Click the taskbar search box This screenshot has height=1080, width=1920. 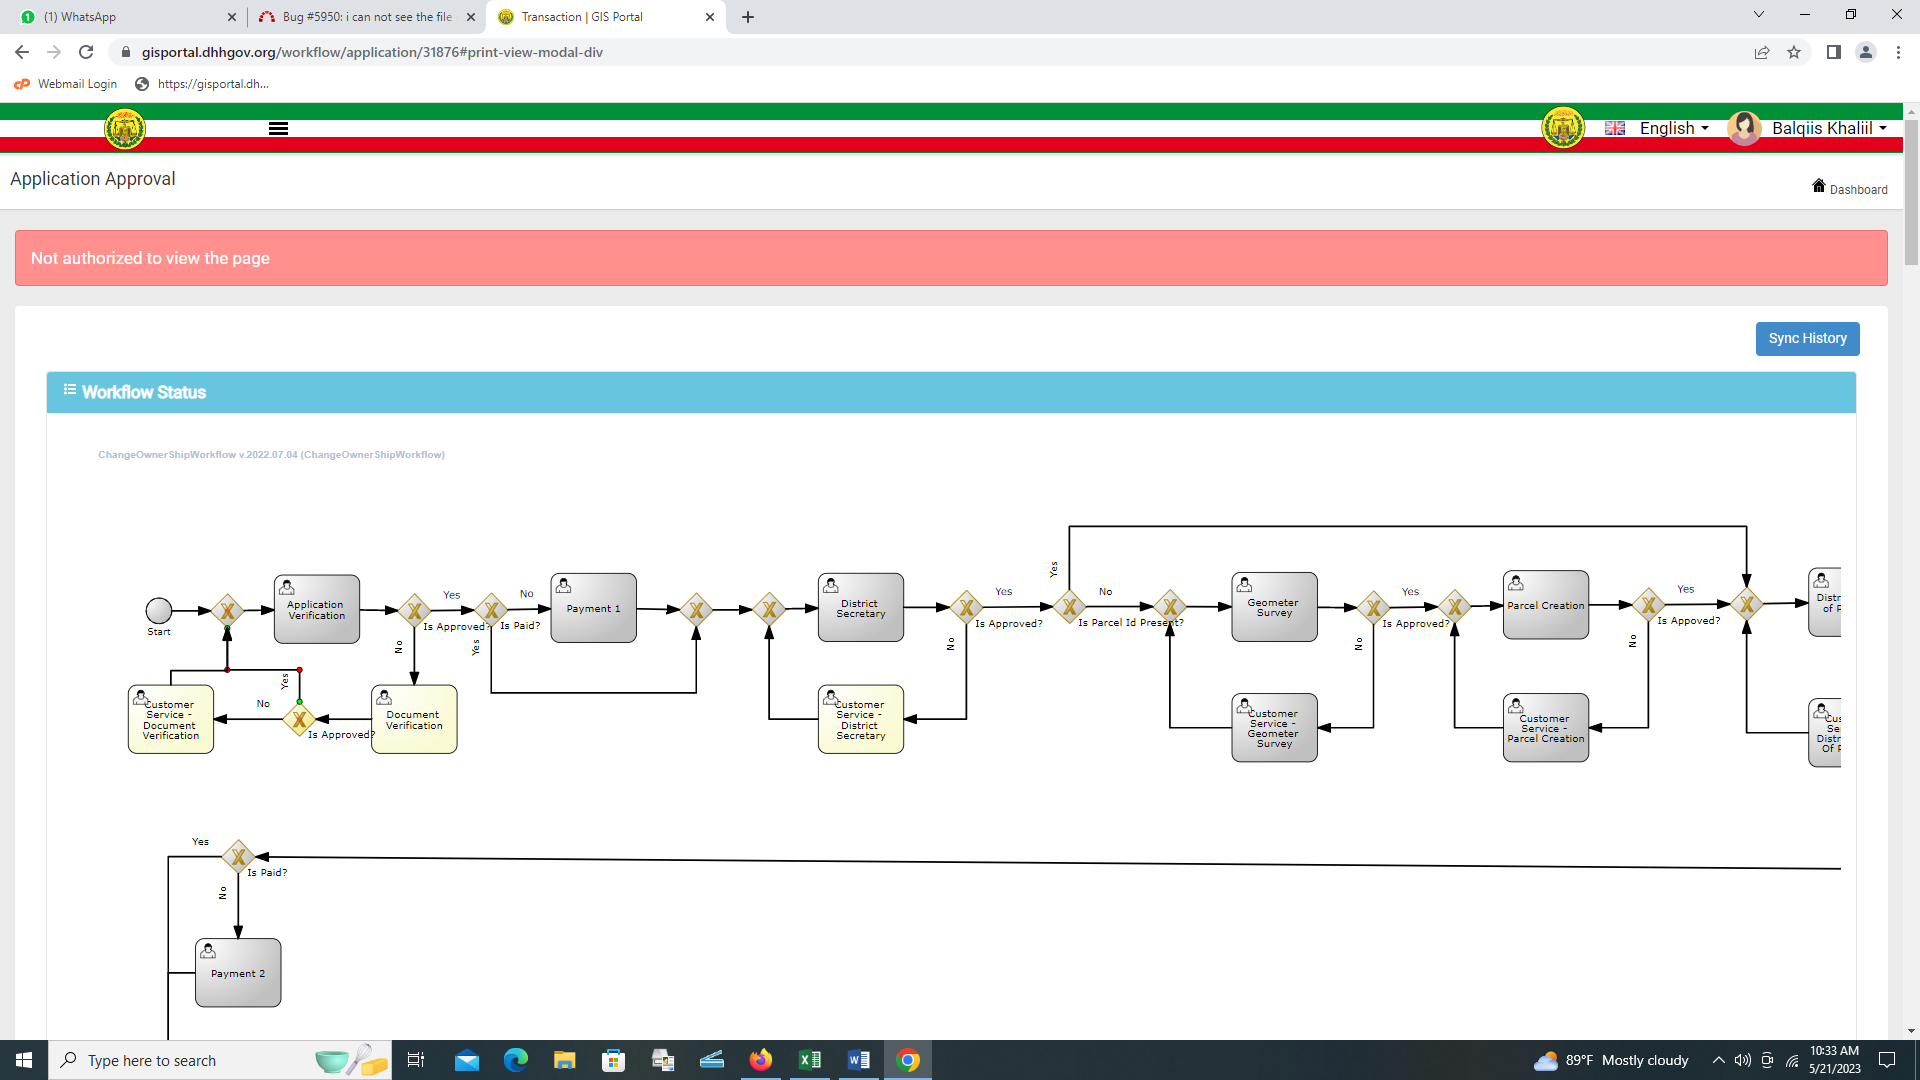click(218, 1060)
